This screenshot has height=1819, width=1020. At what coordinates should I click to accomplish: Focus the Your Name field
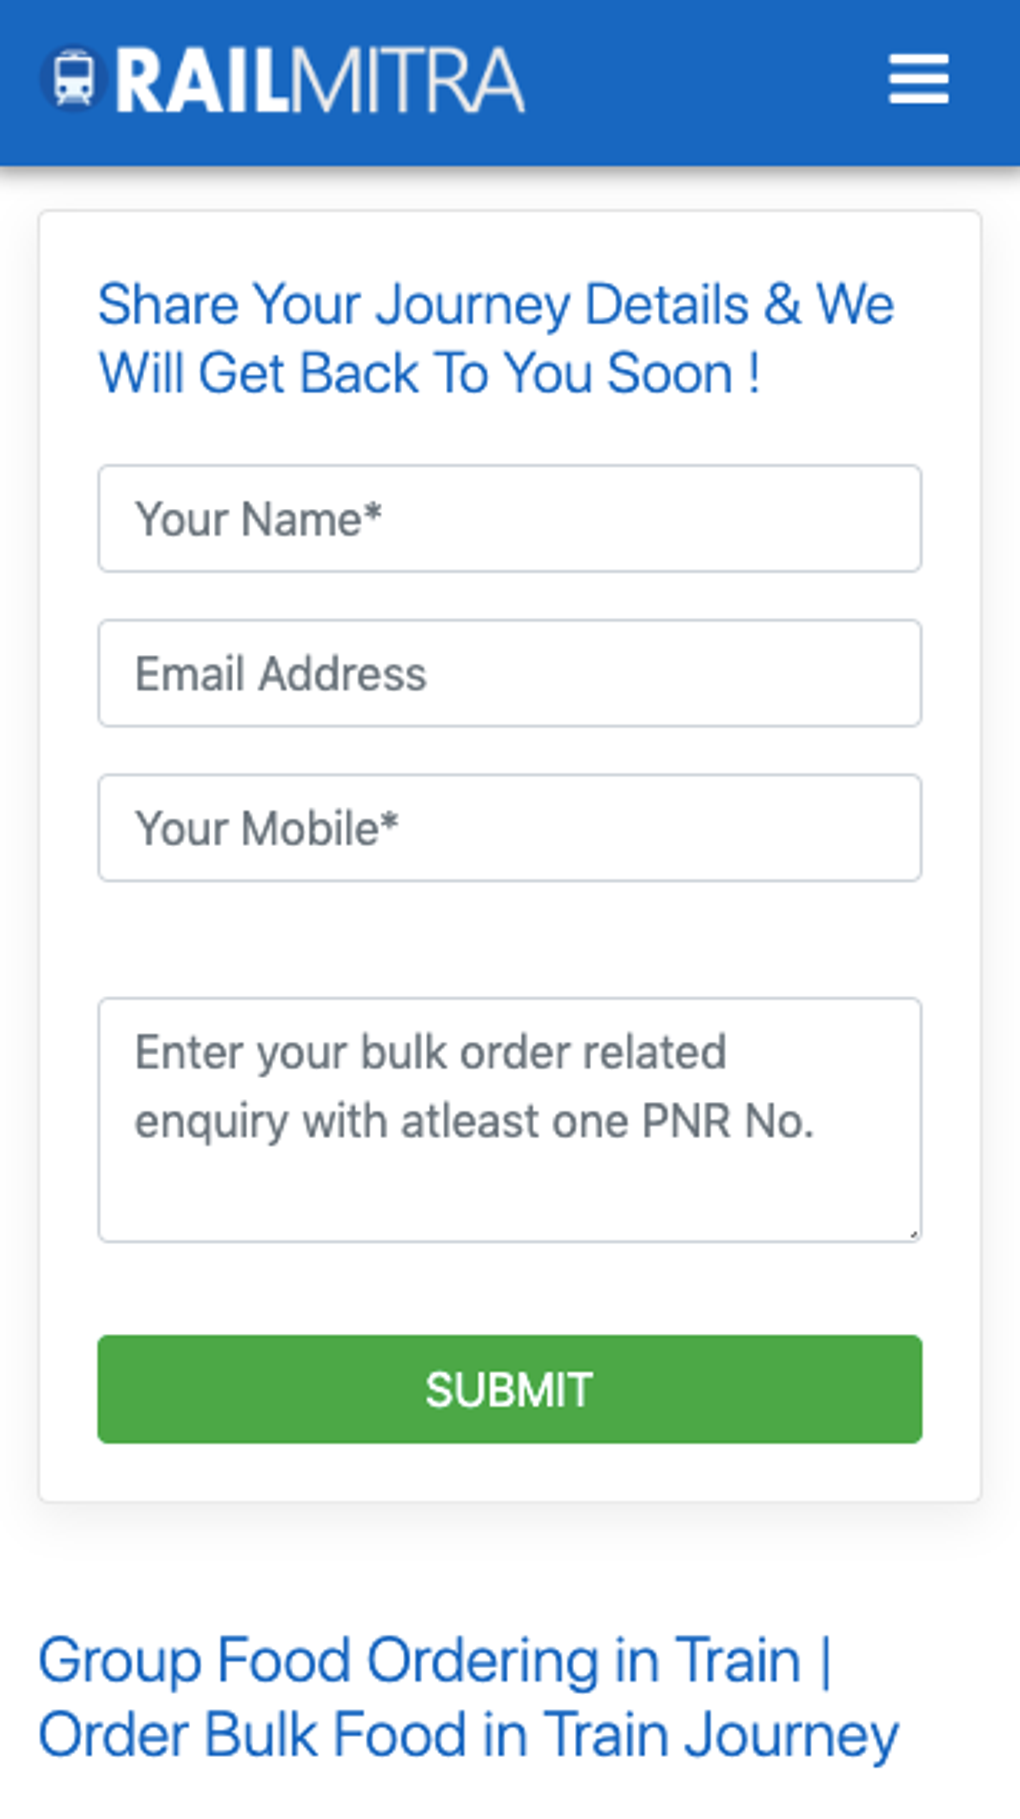coord(509,519)
